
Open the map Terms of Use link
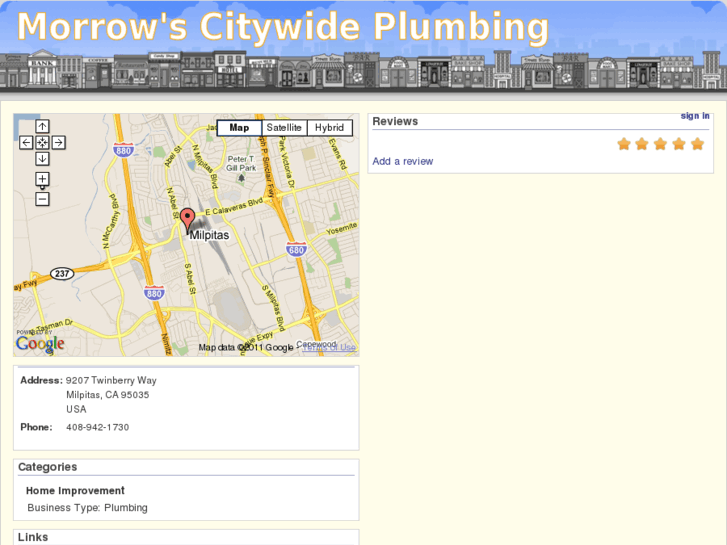coord(329,347)
